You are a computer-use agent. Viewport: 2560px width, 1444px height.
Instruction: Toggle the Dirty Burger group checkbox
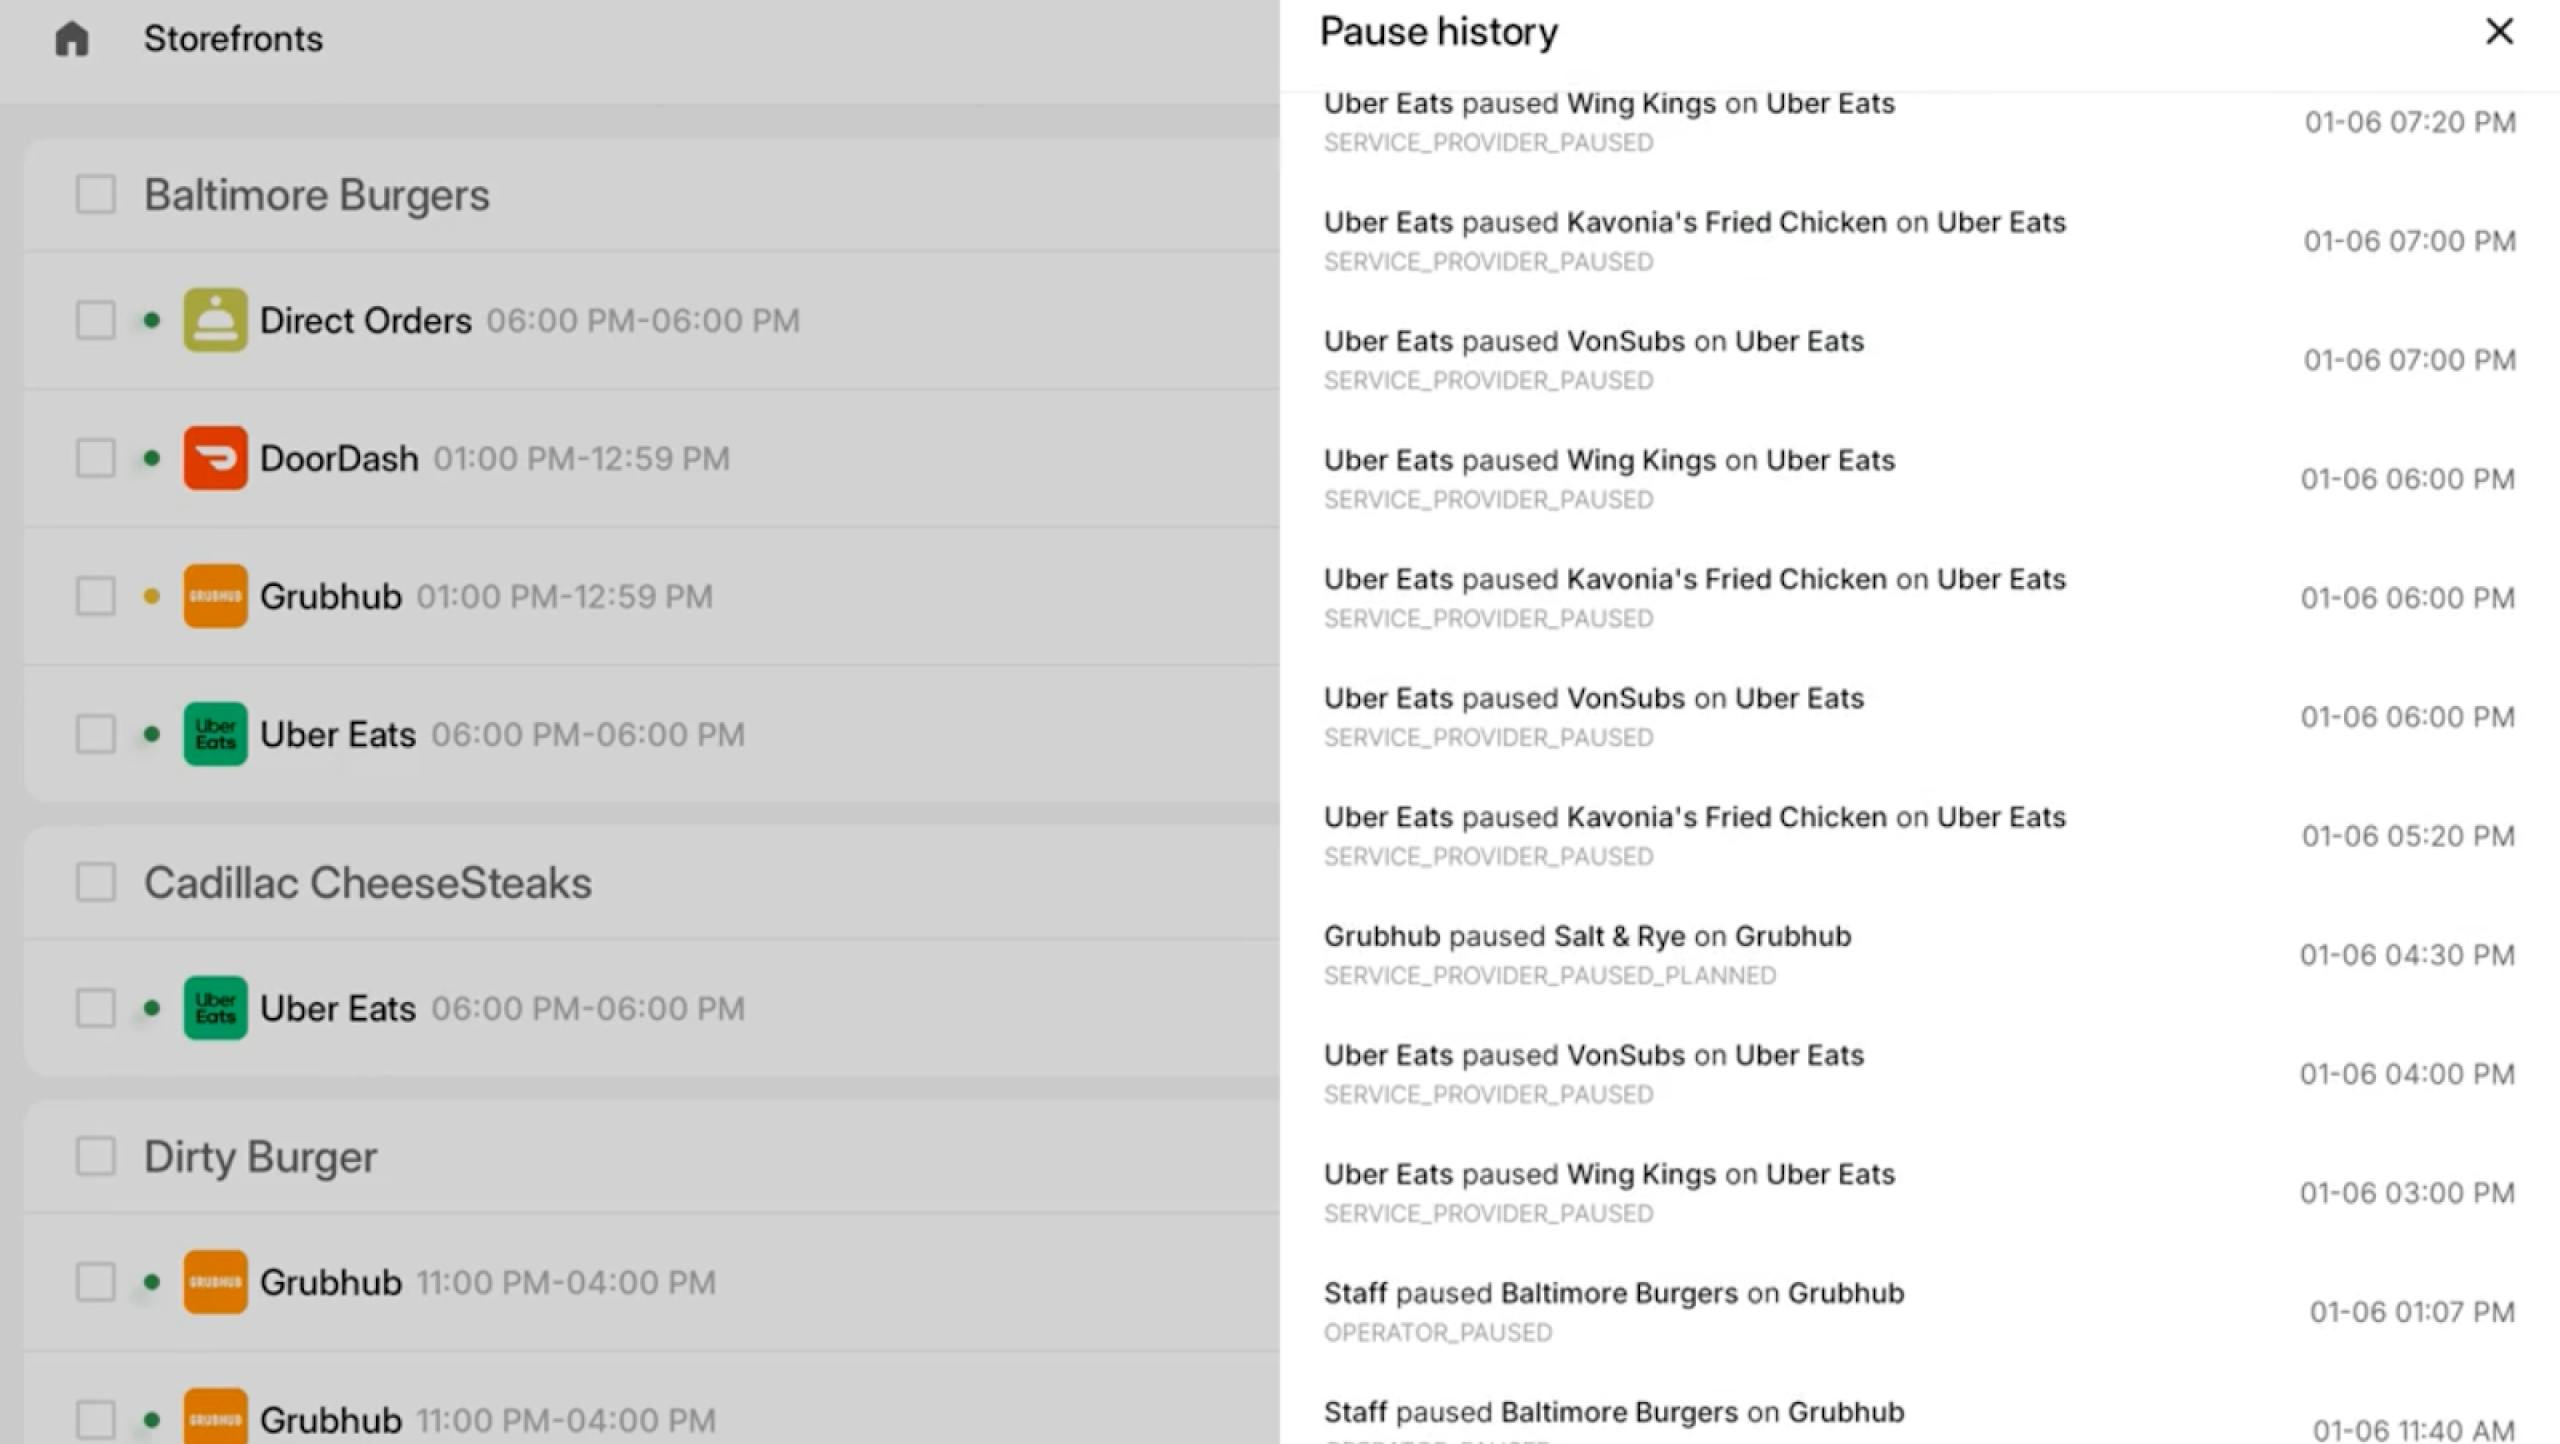[x=96, y=1156]
